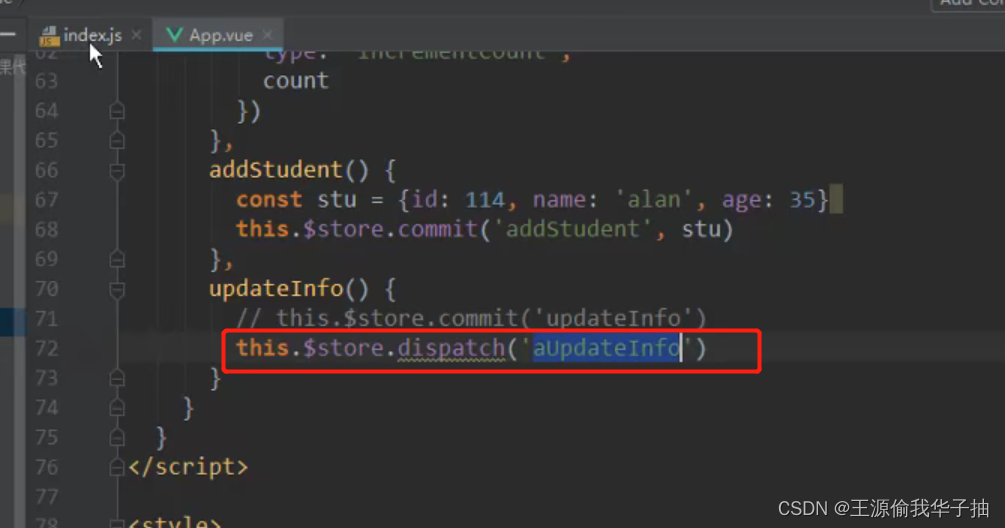The width and height of the screenshot is (1005, 528).
Task: Click line number 67 in gutter
Action: pos(46,200)
